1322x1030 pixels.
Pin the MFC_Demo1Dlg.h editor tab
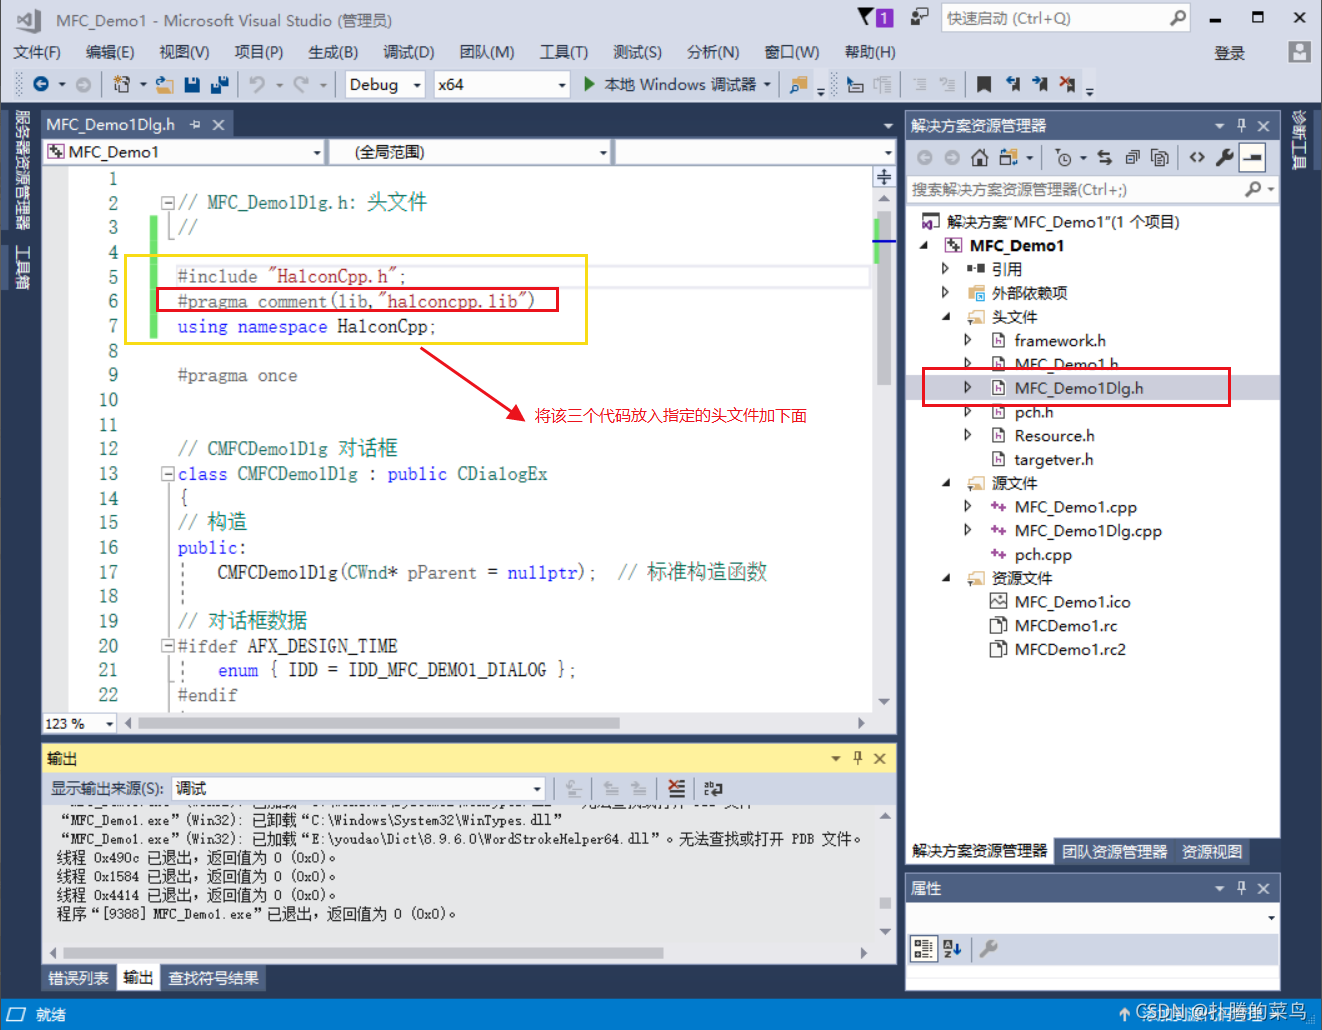[x=195, y=124]
